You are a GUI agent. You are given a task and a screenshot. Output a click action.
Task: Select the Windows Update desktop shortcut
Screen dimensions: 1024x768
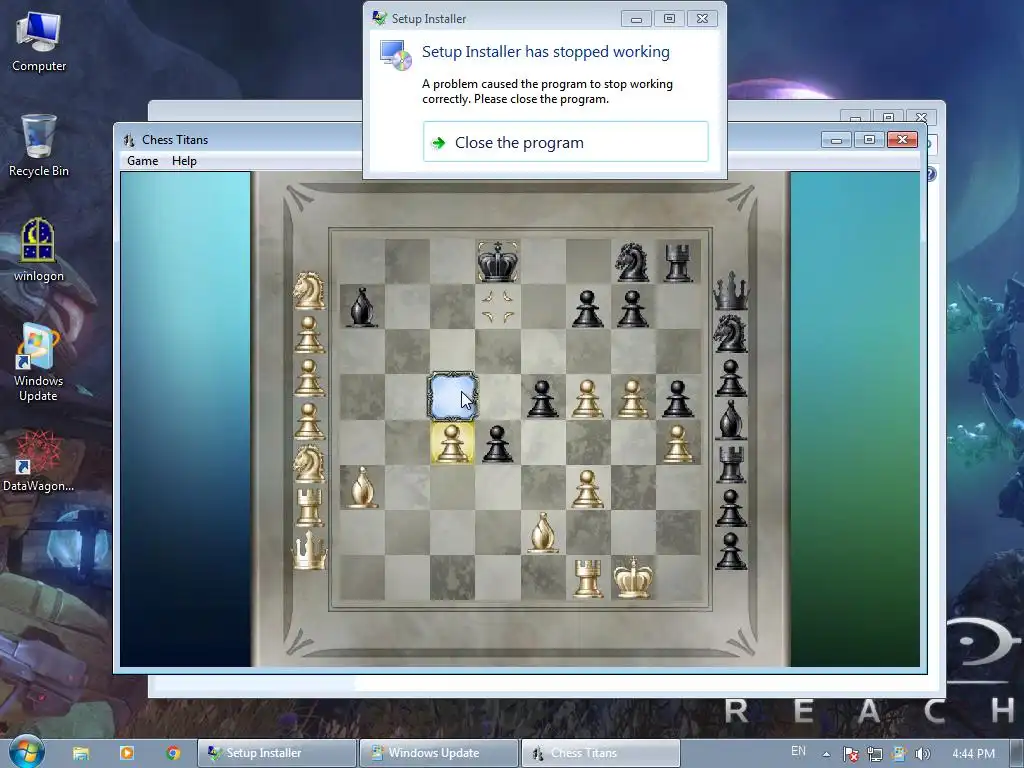click(38, 363)
